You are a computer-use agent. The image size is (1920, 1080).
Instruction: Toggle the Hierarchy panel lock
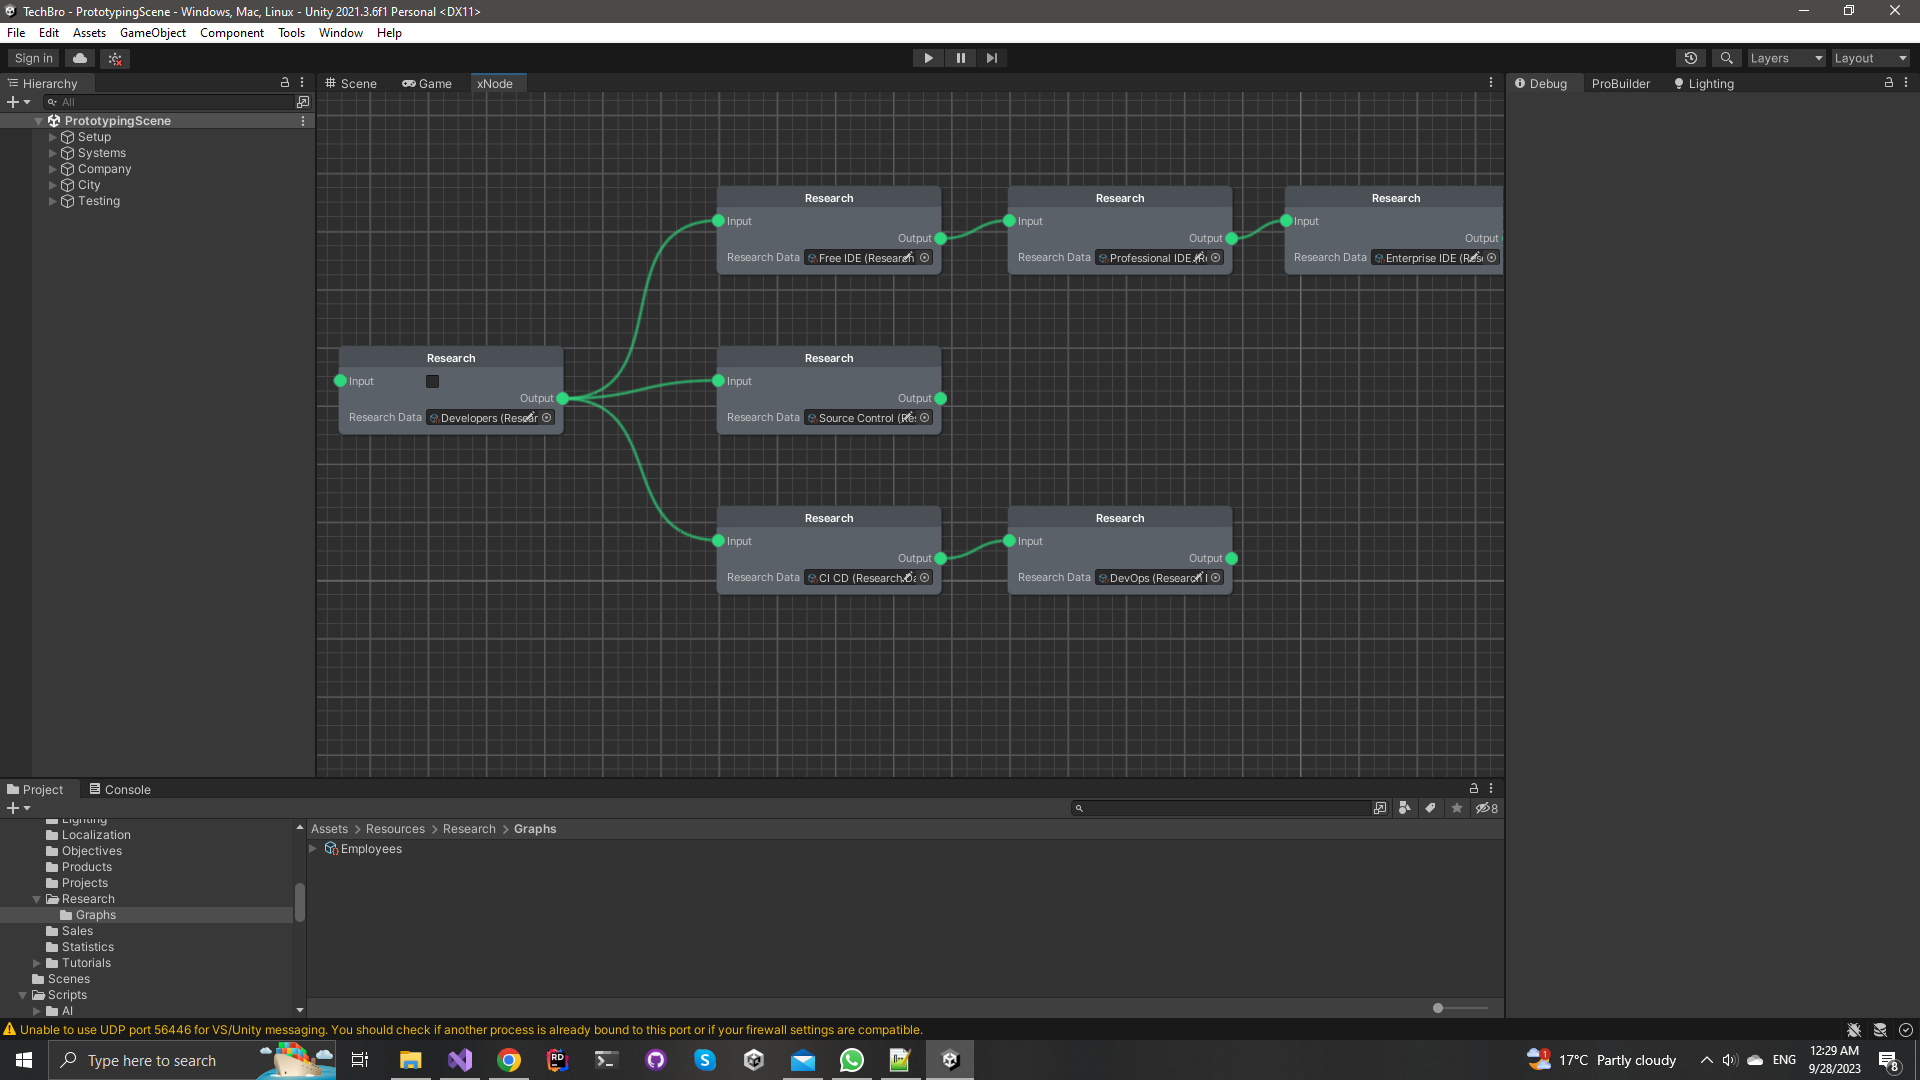285,83
